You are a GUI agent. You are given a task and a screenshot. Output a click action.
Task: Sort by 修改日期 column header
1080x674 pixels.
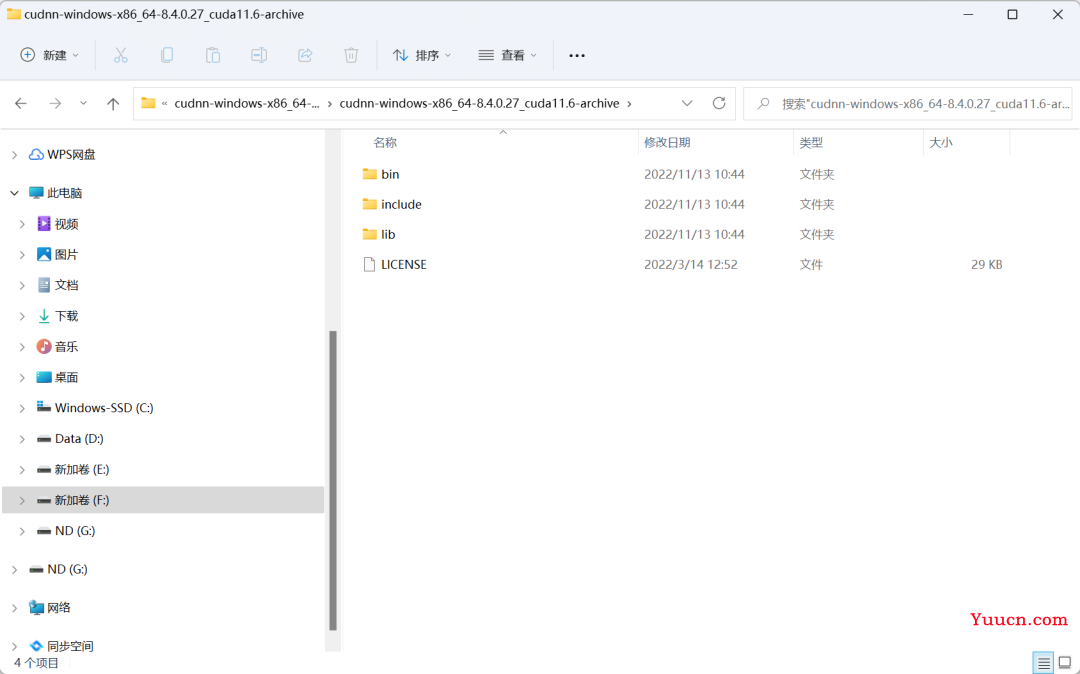tap(667, 143)
